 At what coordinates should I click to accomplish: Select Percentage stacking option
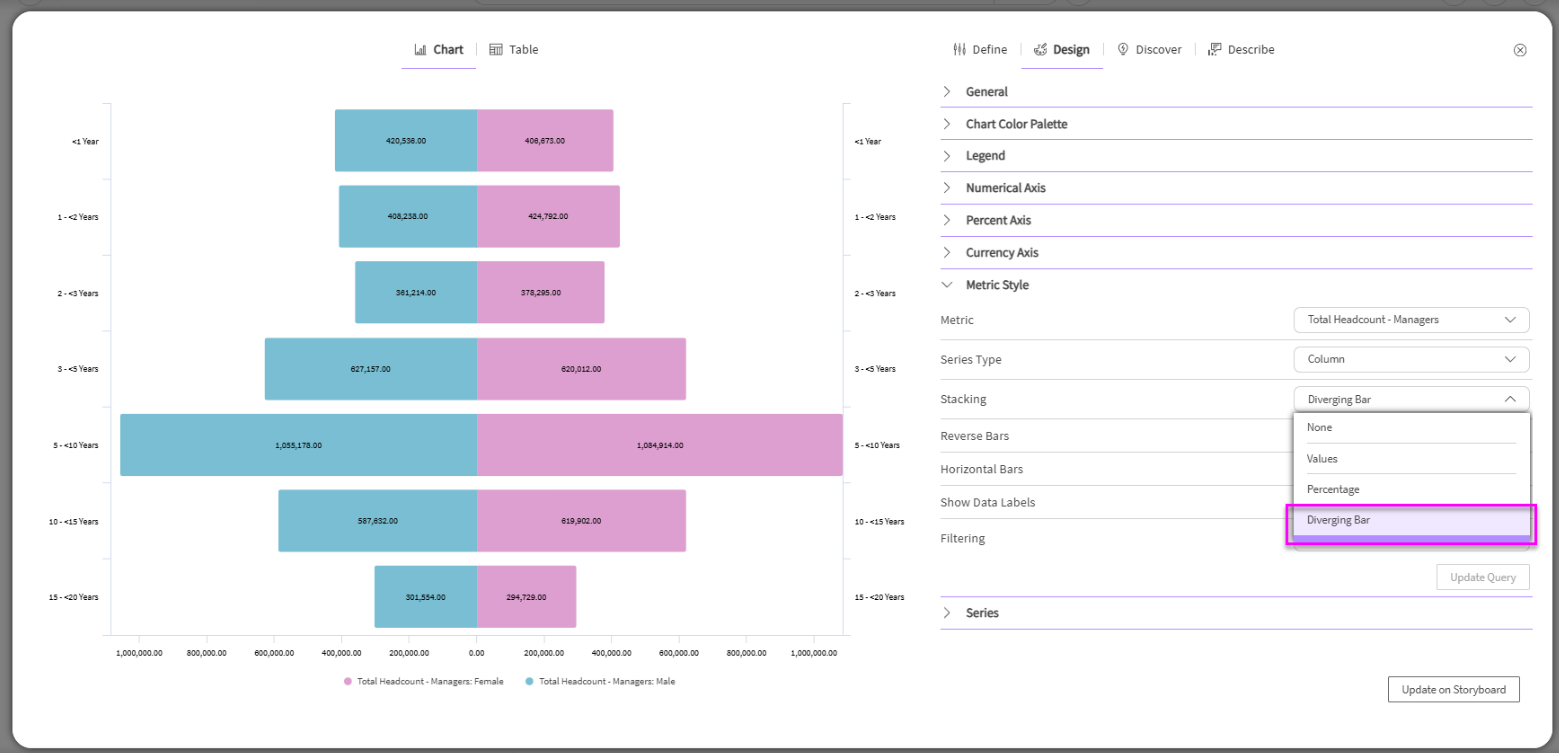1332,489
